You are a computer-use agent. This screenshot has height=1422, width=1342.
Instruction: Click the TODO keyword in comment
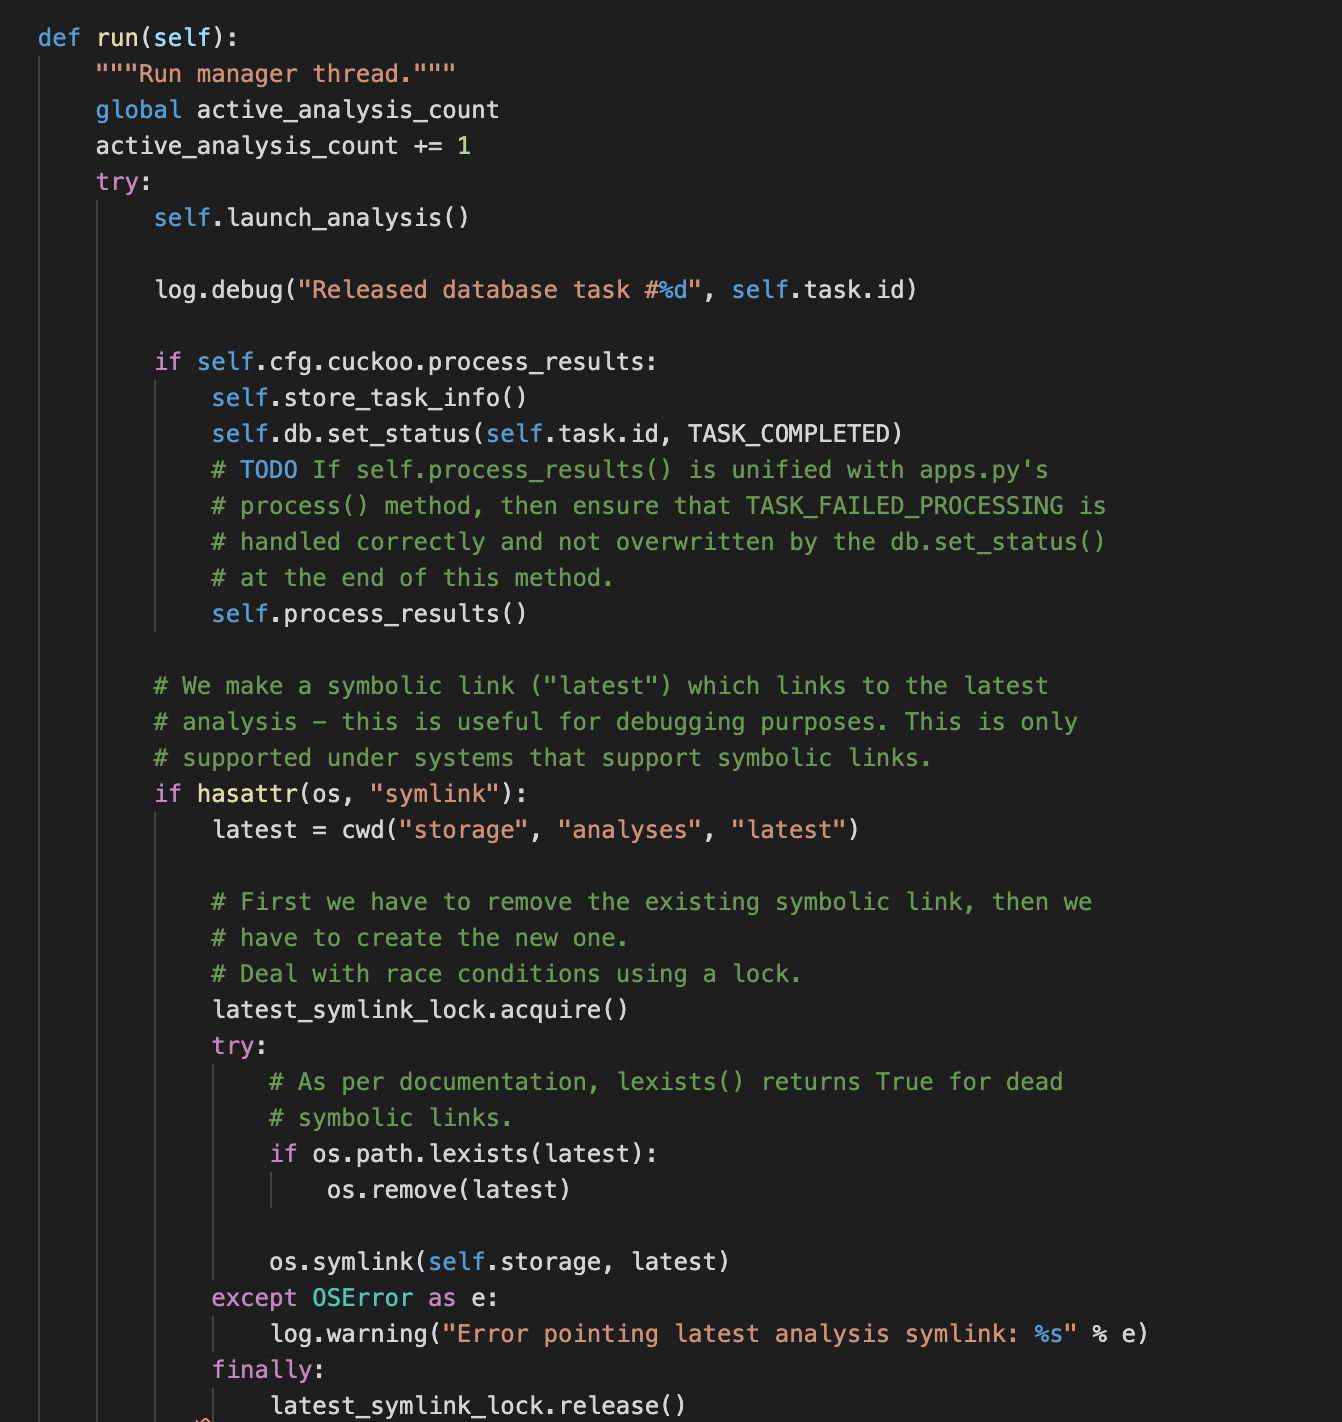coord(269,470)
